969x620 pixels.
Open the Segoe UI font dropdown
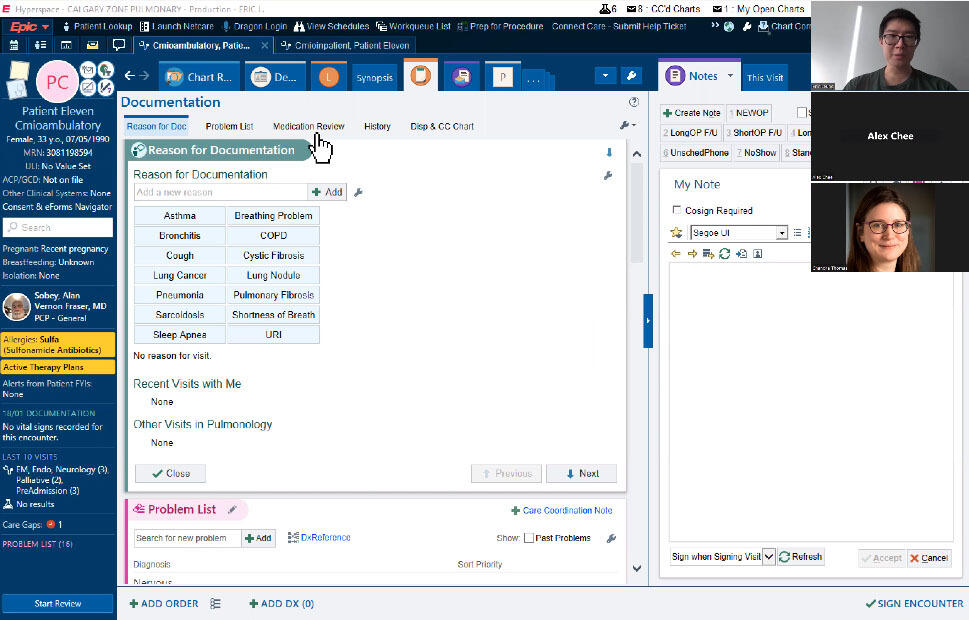(x=781, y=233)
